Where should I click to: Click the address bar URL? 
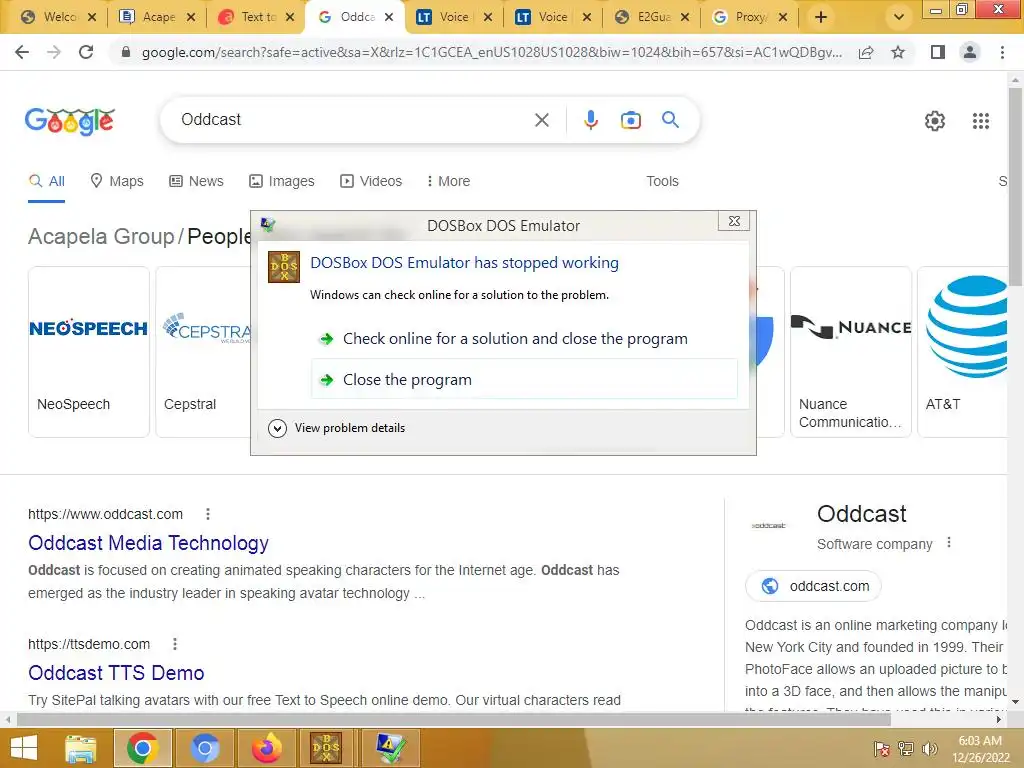(491, 52)
